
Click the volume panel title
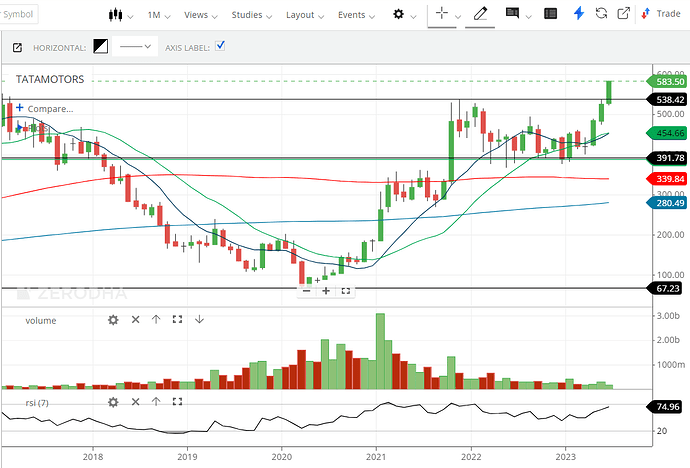pyautogui.click(x=41, y=321)
